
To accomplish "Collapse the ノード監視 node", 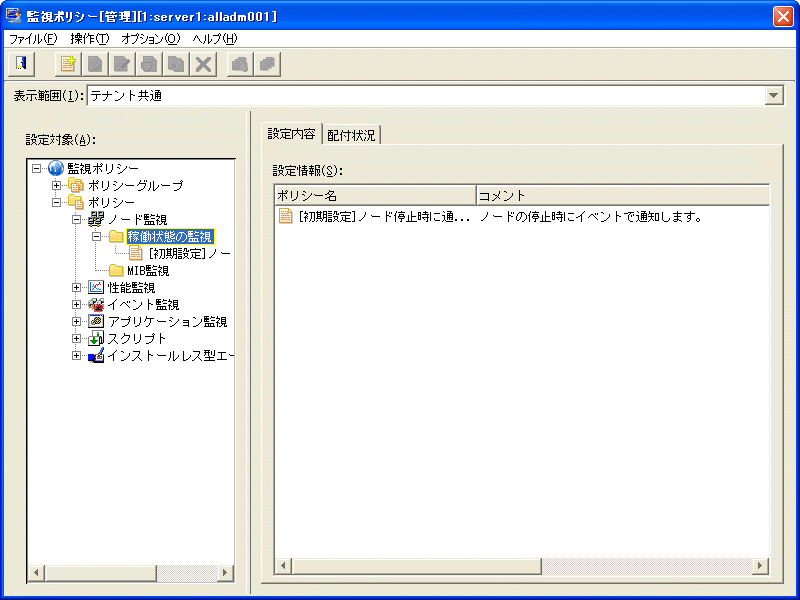I will [x=77, y=219].
